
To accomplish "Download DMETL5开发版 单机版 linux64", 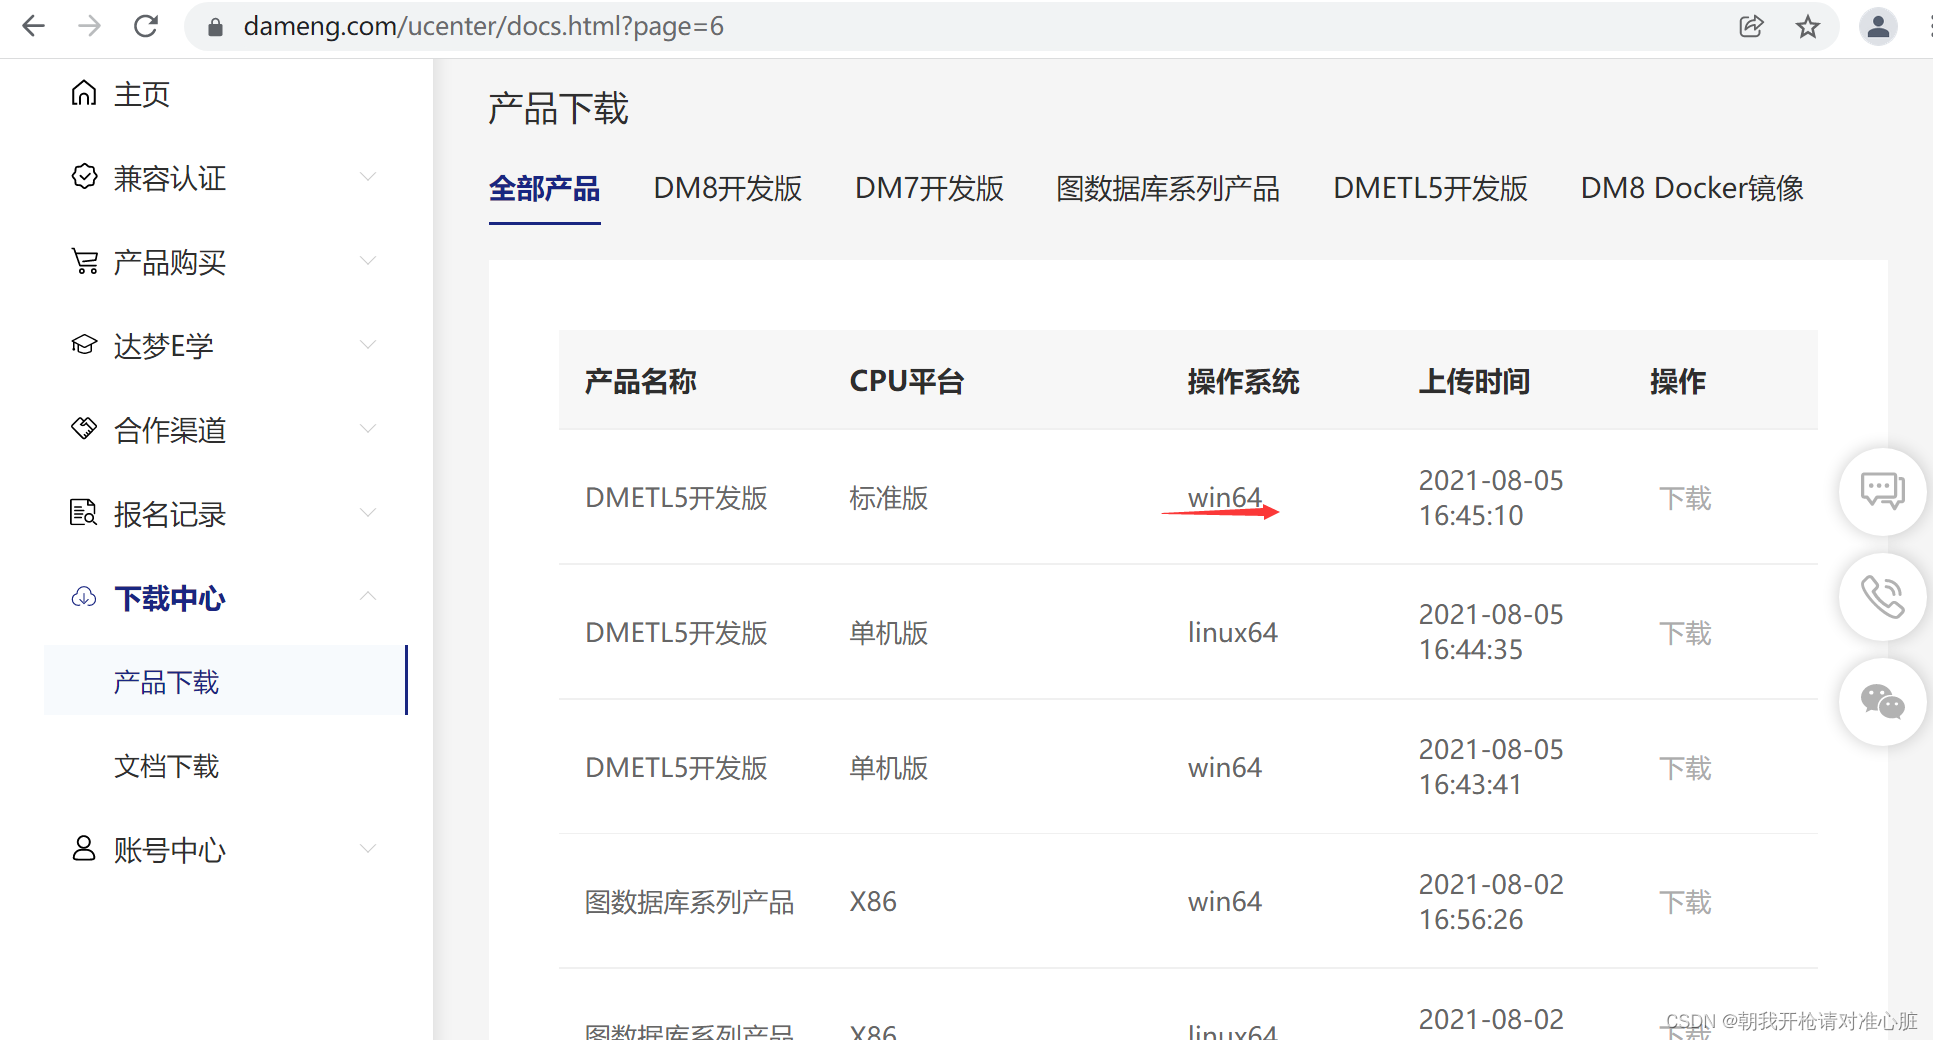I will [x=1685, y=633].
